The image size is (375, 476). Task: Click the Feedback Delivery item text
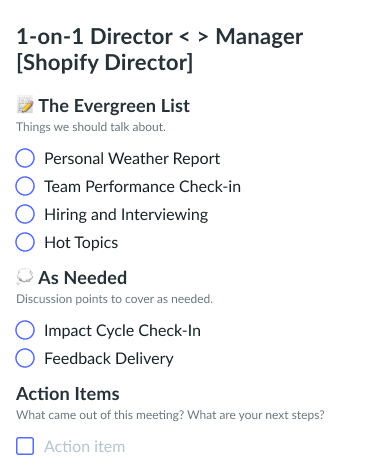click(x=109, y=358)
